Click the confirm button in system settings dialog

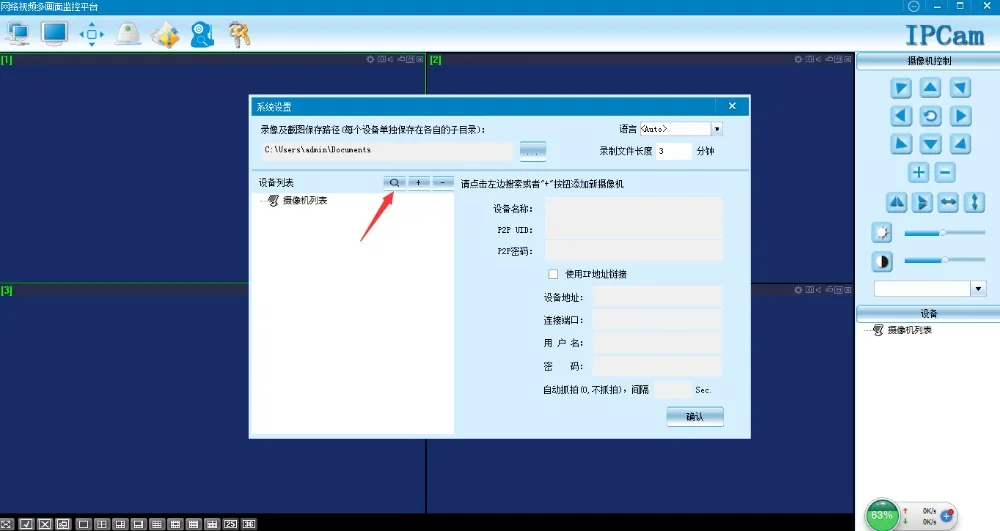point(695,417)
